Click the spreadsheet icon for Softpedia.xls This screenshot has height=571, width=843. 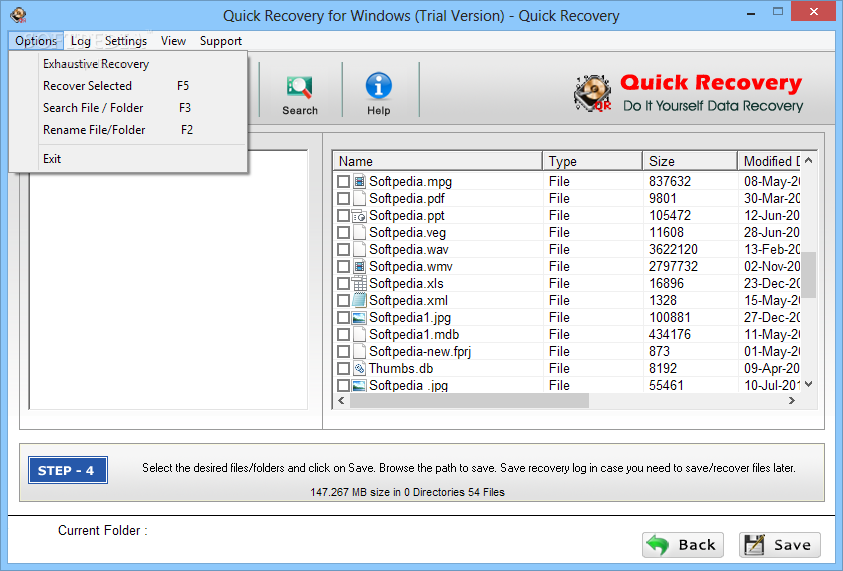click(359, 283)
